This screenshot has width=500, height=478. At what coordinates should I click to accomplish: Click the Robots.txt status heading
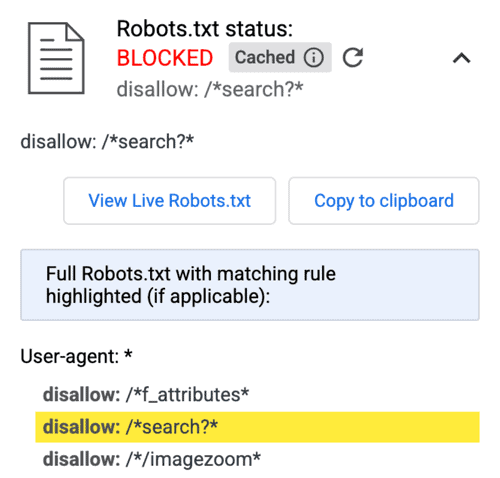click(x=205, y=29)
